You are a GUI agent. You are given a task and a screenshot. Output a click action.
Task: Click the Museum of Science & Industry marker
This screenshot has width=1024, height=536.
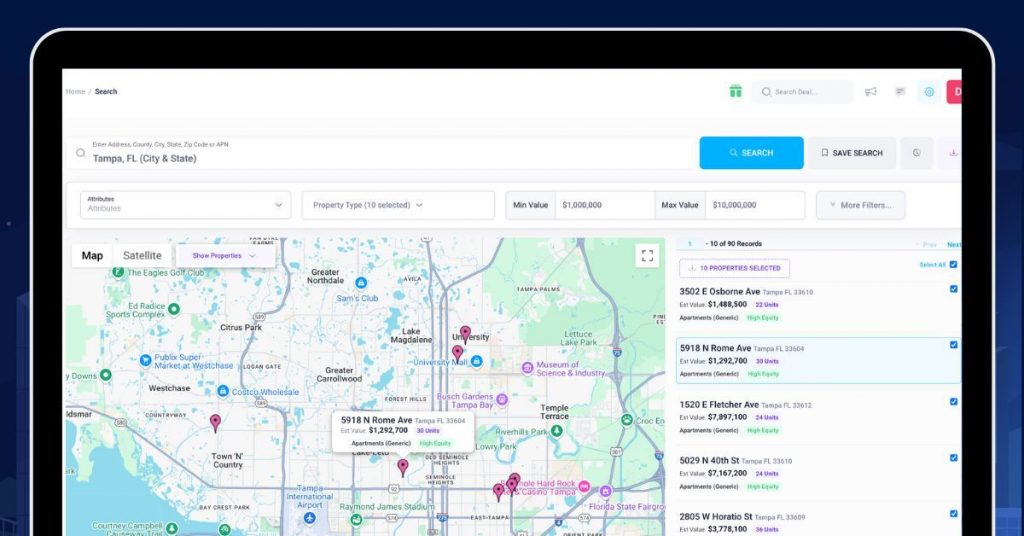point(528,368)
